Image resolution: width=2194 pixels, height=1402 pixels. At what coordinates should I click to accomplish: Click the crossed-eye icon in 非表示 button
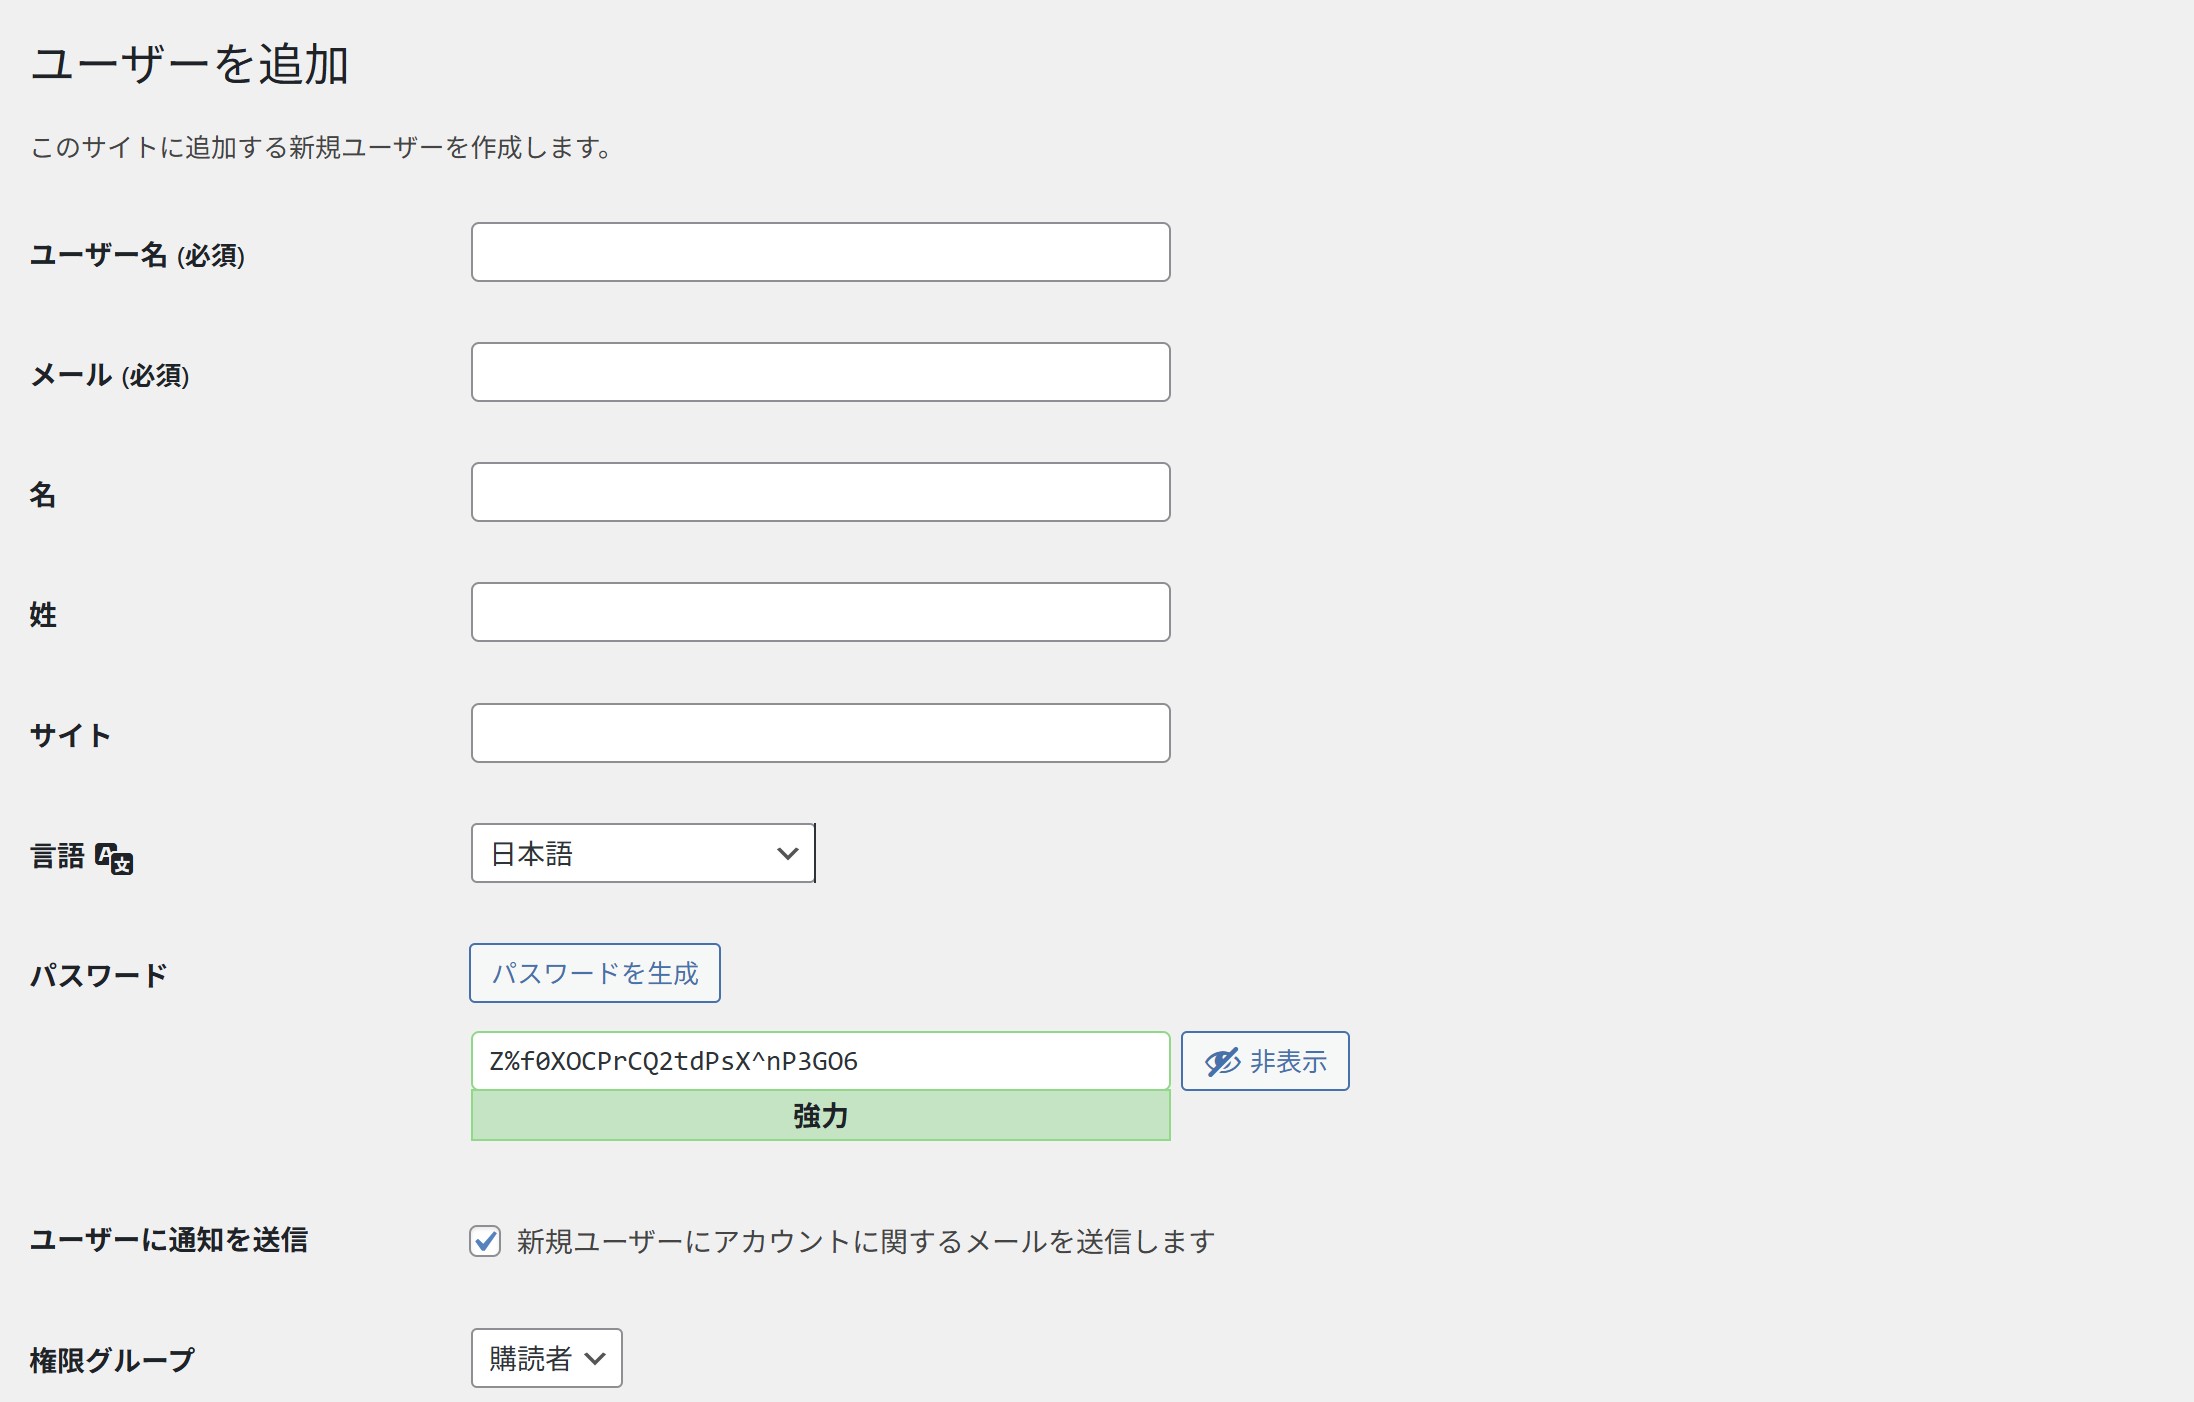[1222, 1062]
